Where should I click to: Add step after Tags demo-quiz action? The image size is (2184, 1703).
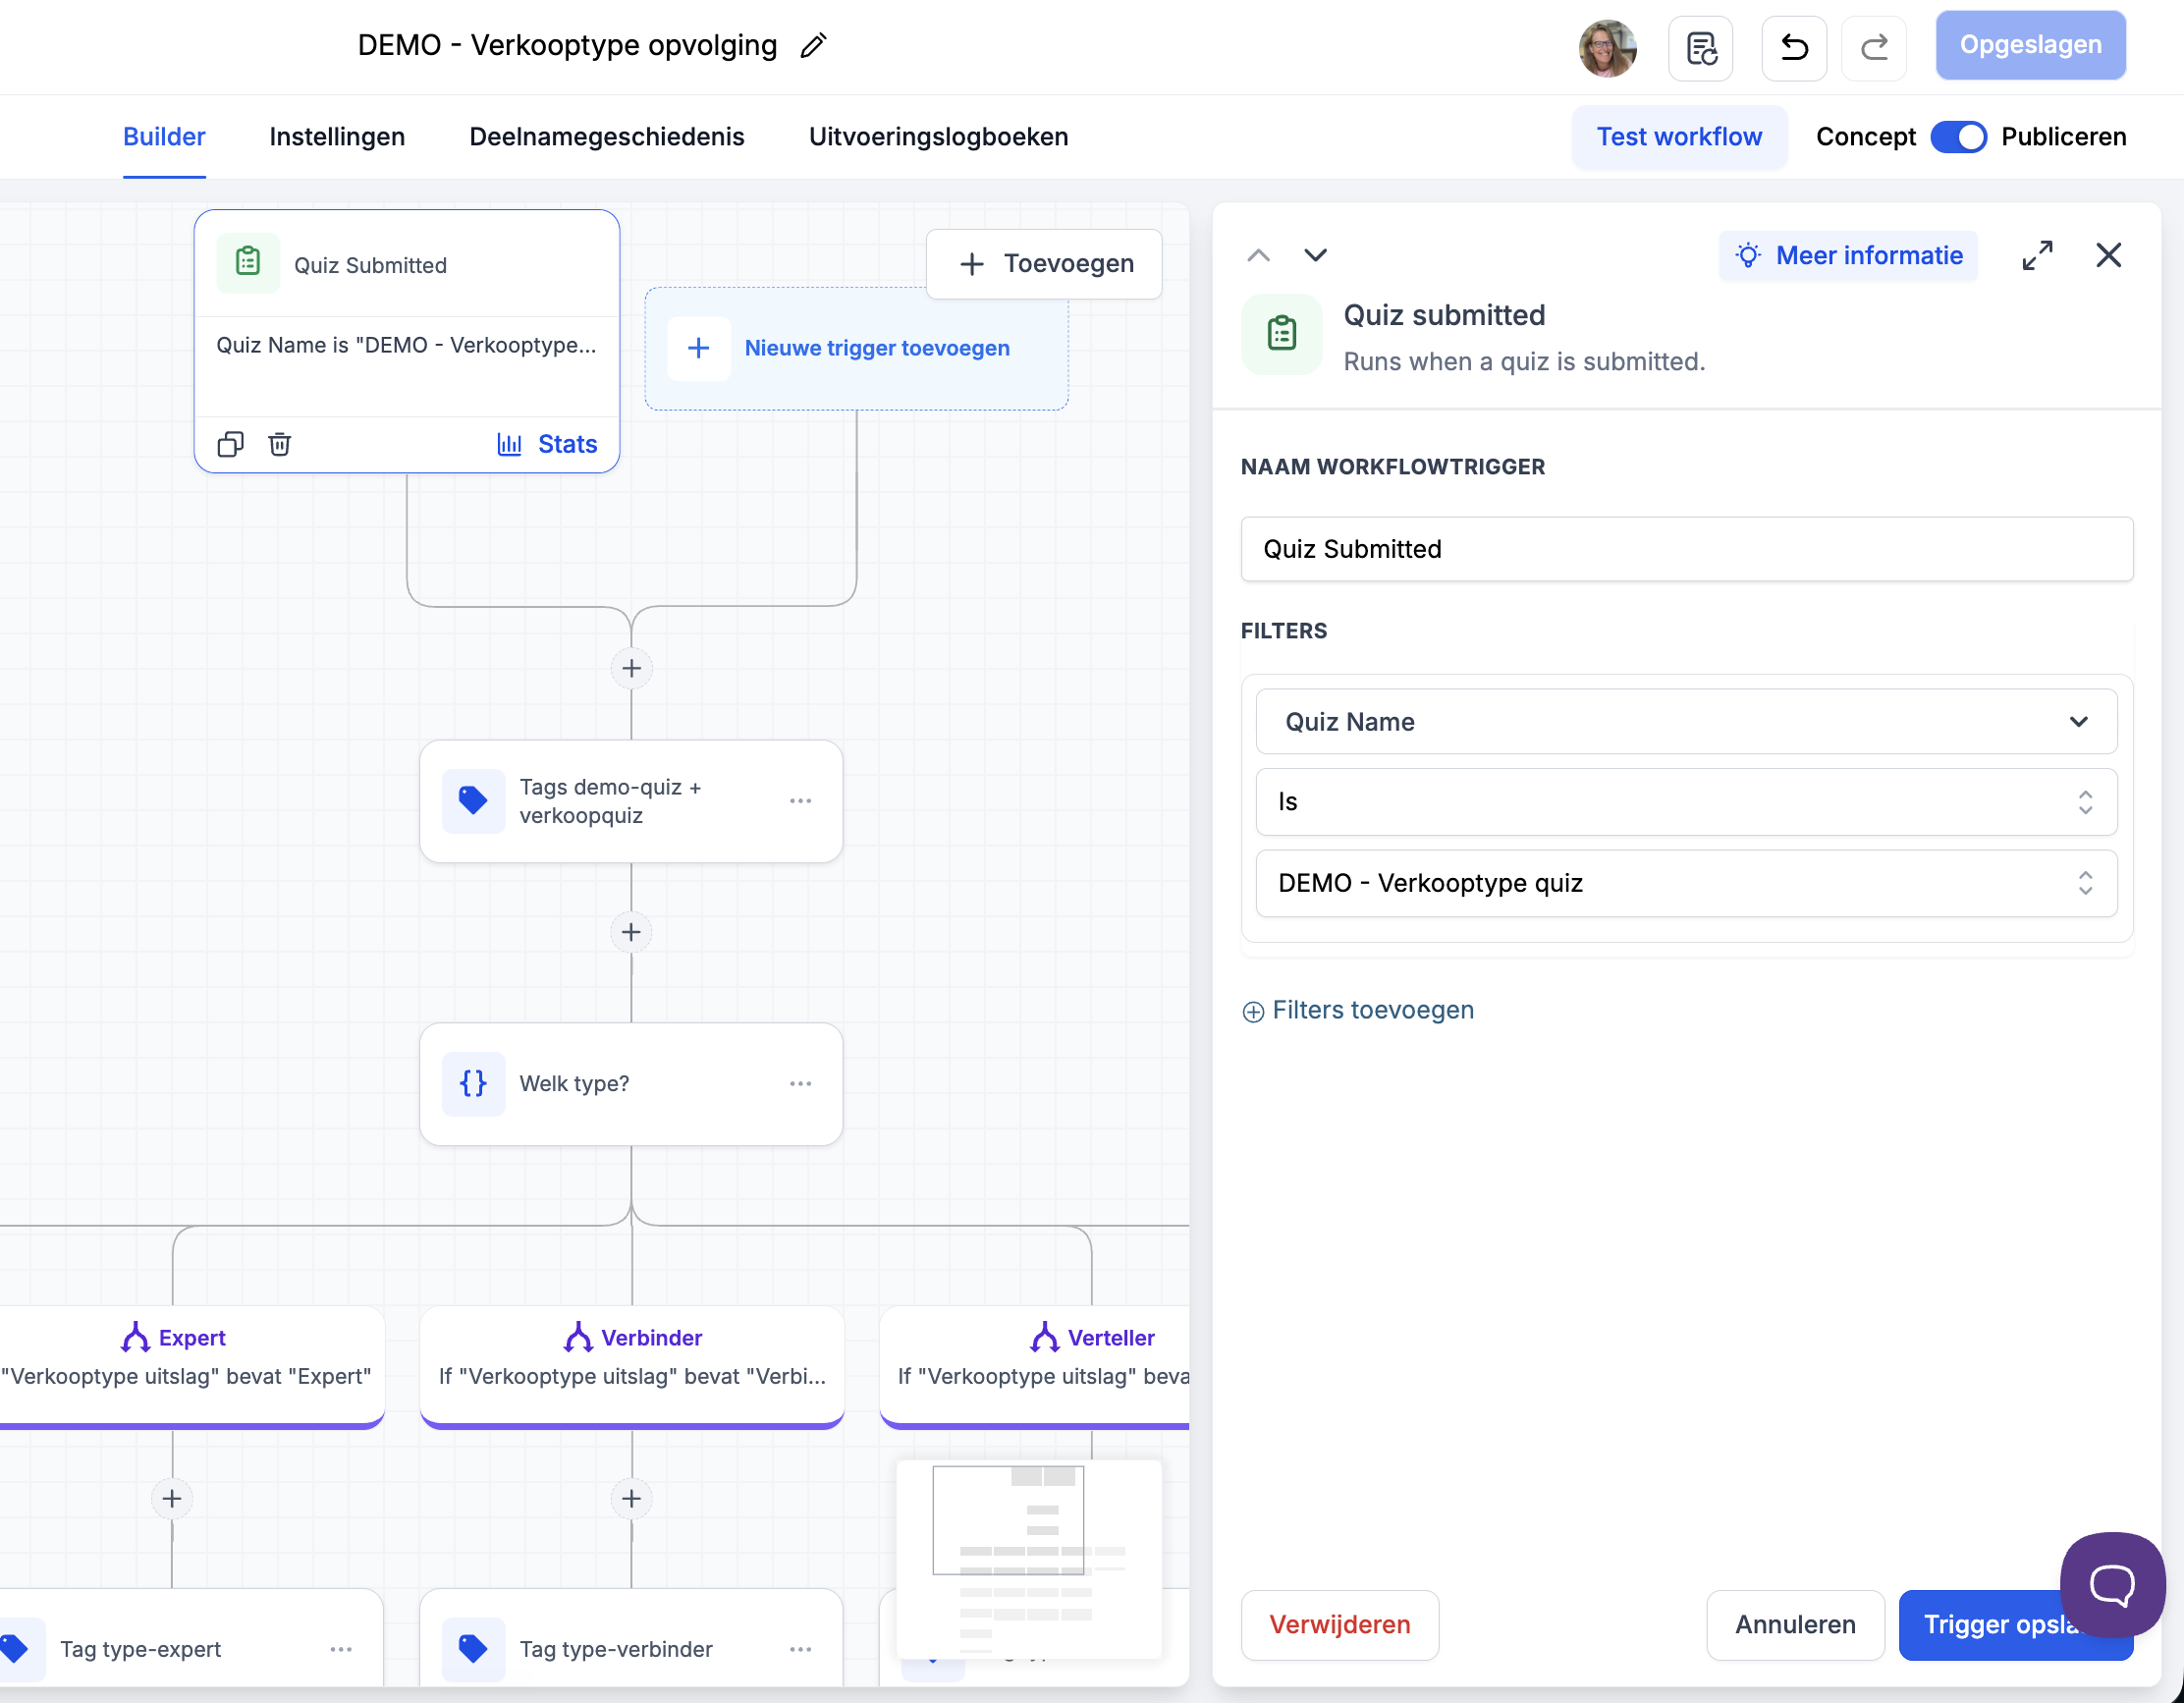[631, 932]
